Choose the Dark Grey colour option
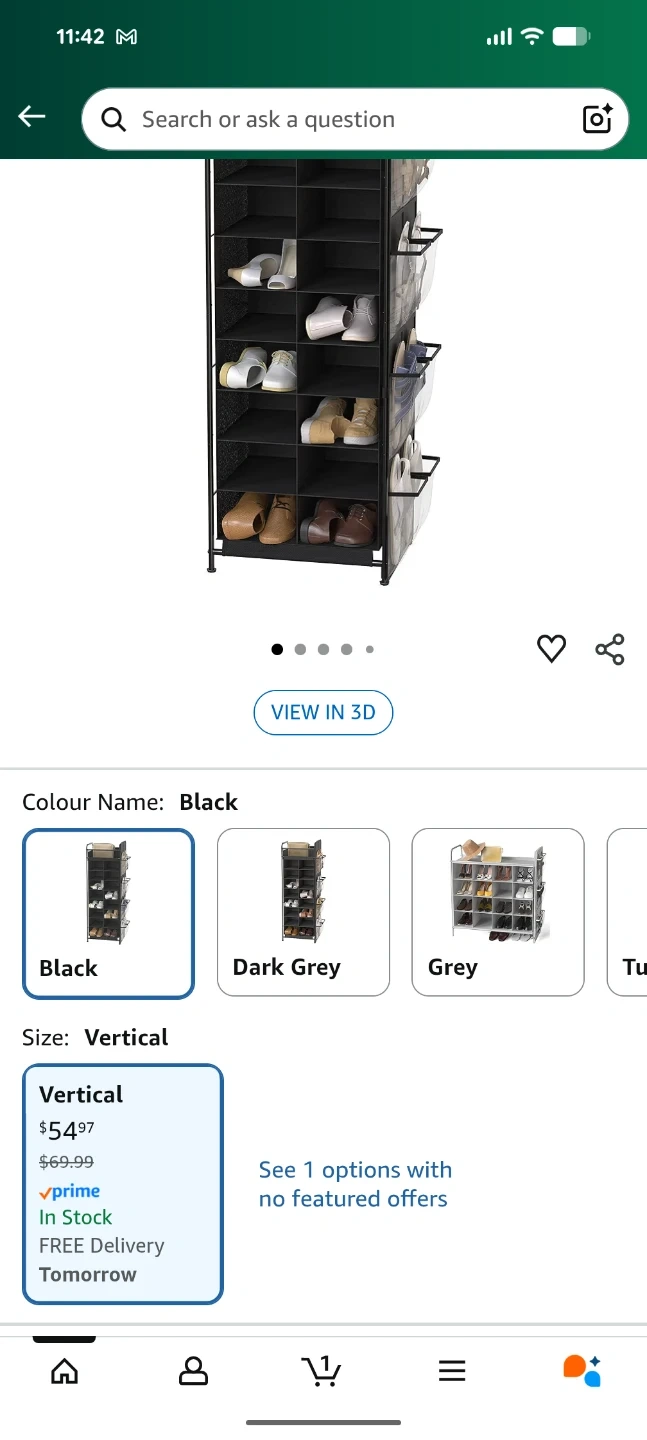Image resolution: width=647 pixels, height=1440 pixels. pyautogui.click(x=303, y=912)
